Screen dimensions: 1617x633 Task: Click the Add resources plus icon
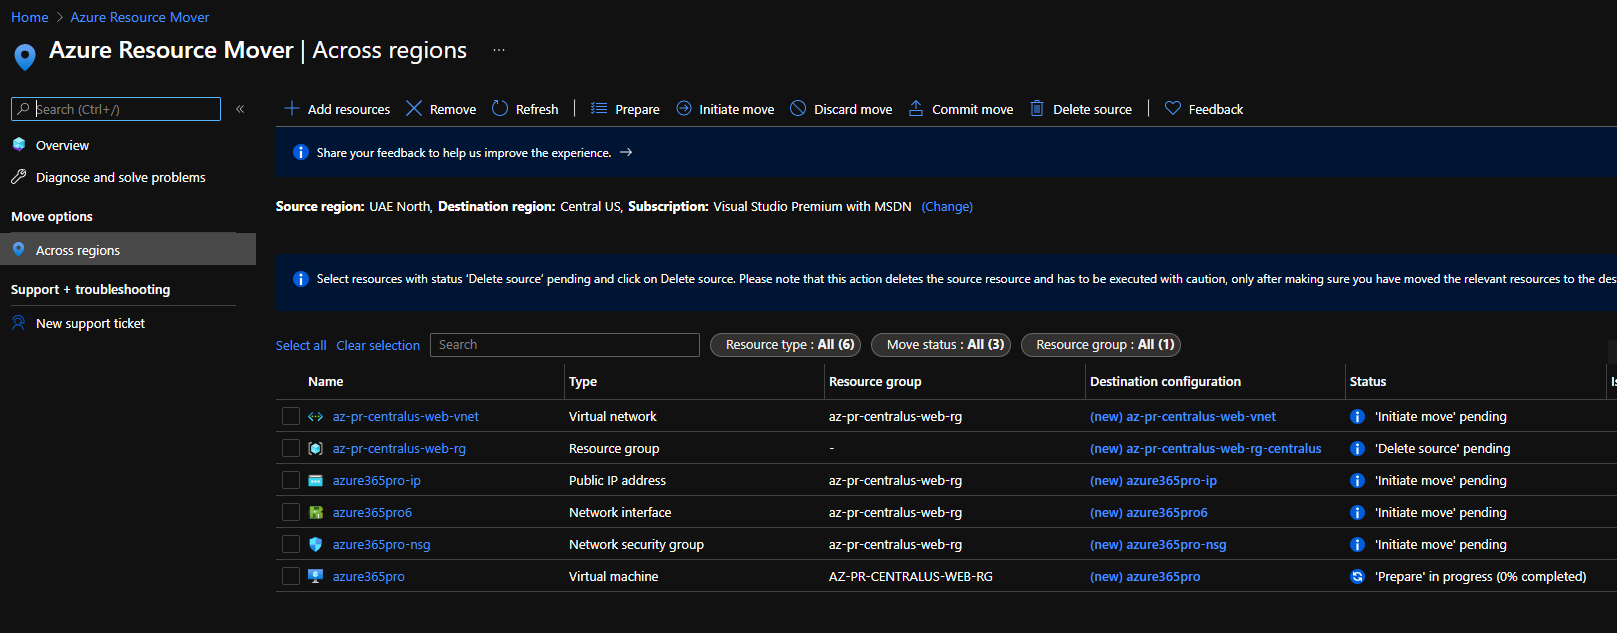pos(292,108)
